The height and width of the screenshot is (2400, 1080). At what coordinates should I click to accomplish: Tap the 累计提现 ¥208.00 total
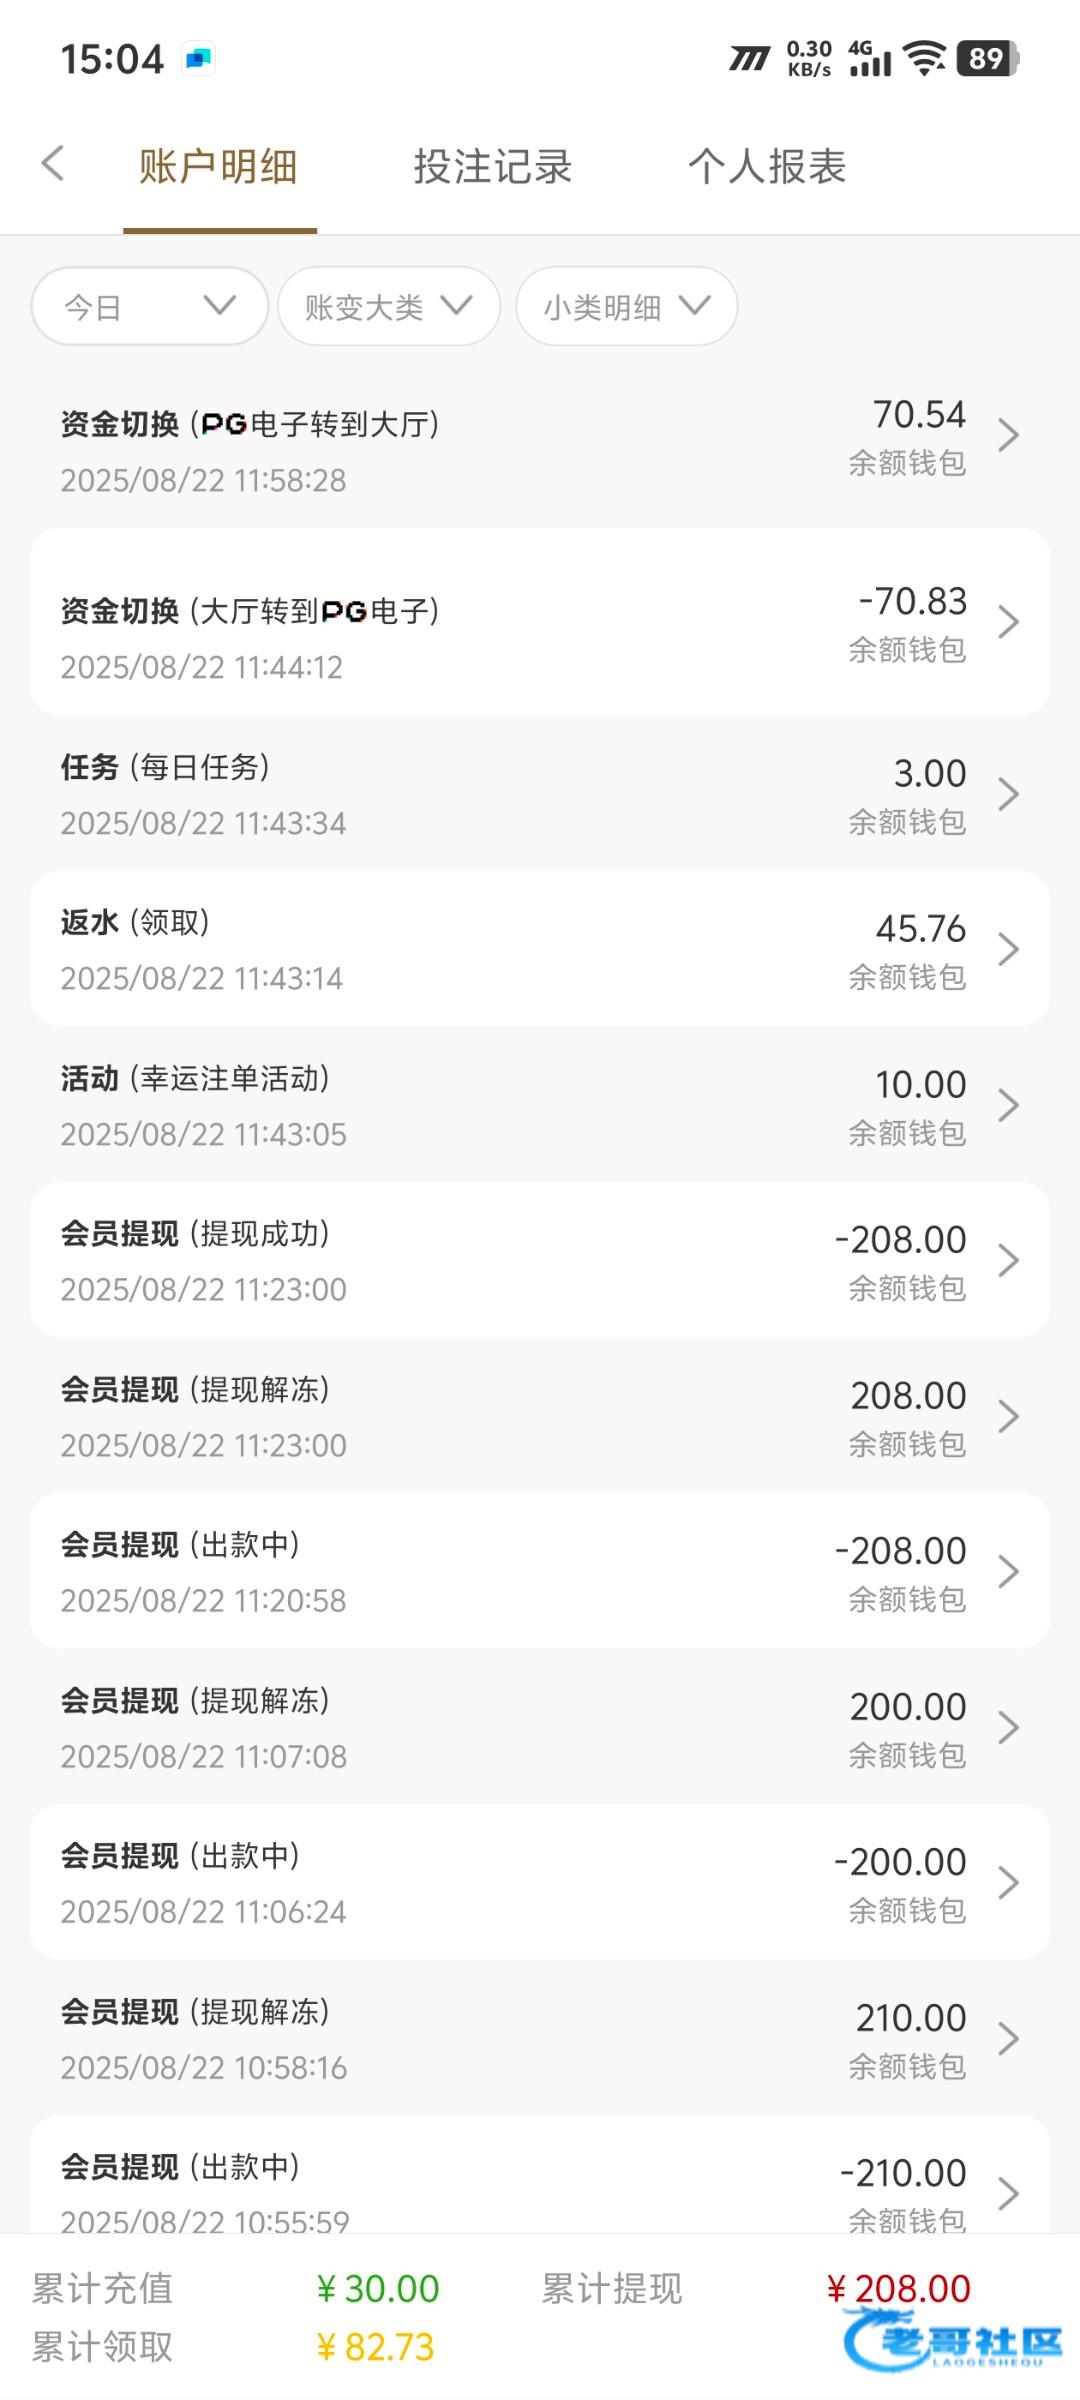(898, 2288)
